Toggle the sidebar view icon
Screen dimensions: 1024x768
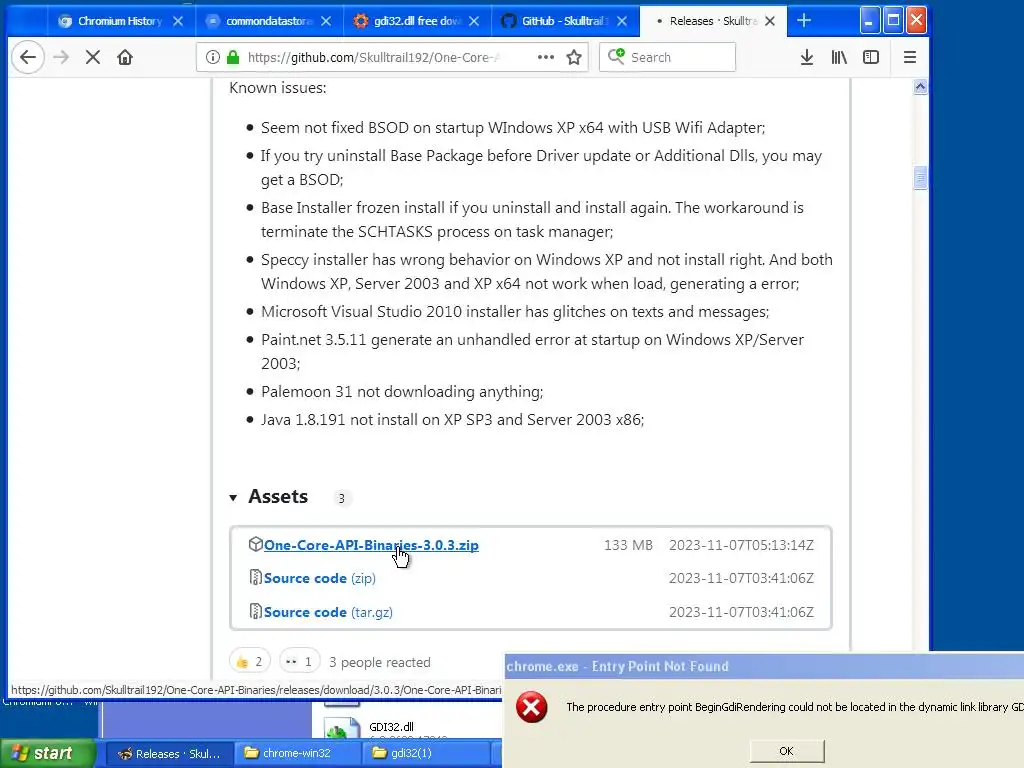point(871,57)
